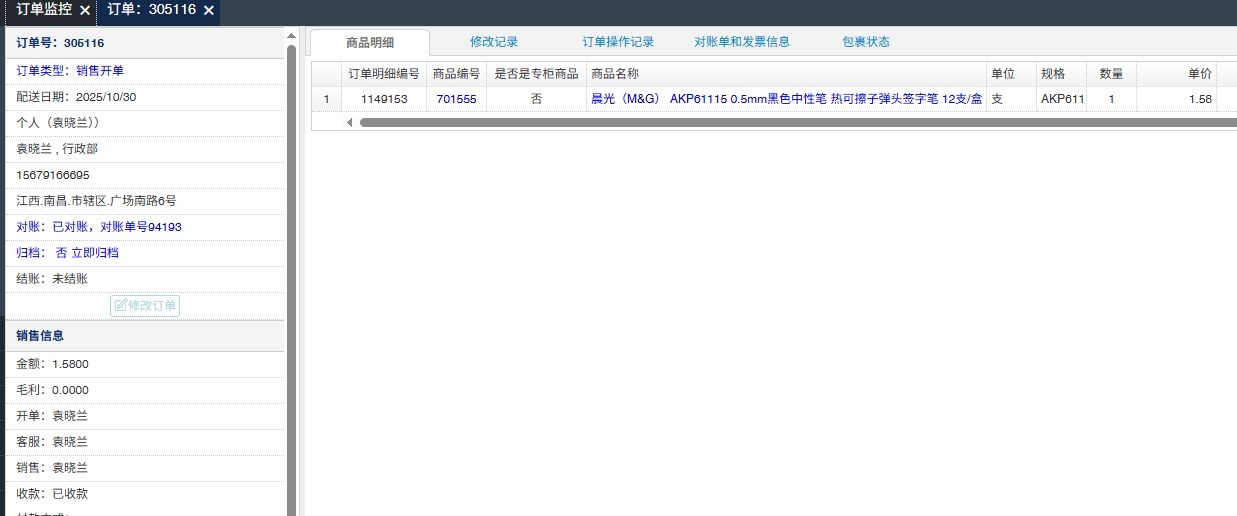The width and height of the screenshot is (1237, 516).
Task: Click the left arrow of horizontal scrollbar
Action: pyautogui.click(x=350, y=122)
